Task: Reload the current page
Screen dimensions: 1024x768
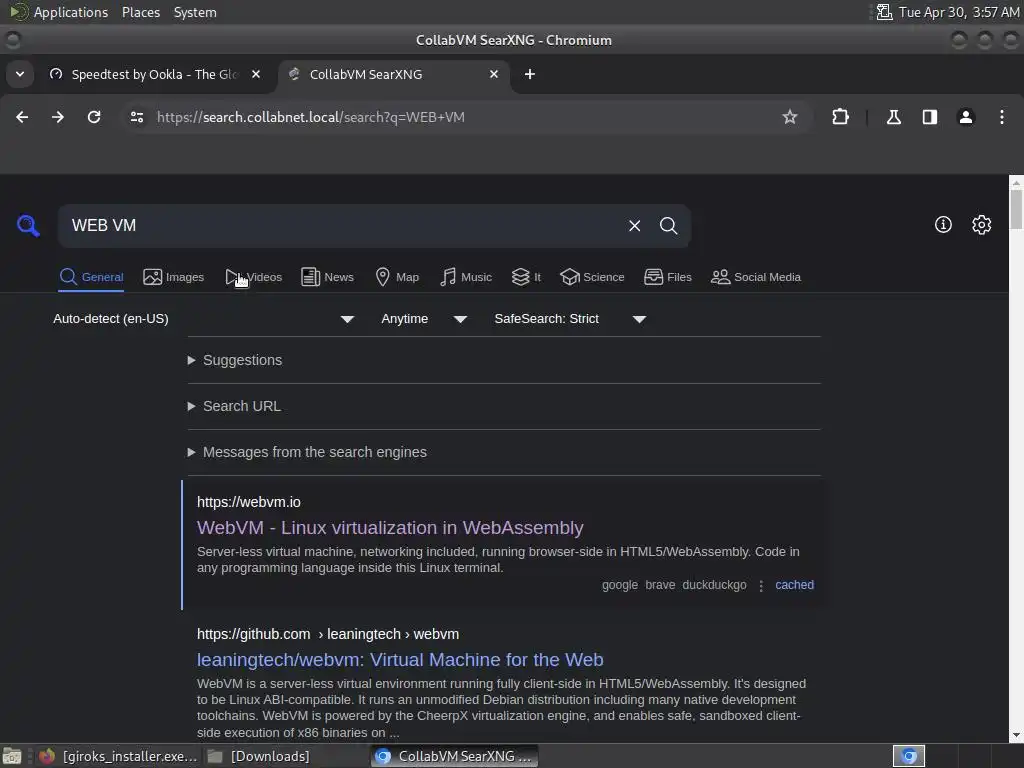Action: [94, 117]
